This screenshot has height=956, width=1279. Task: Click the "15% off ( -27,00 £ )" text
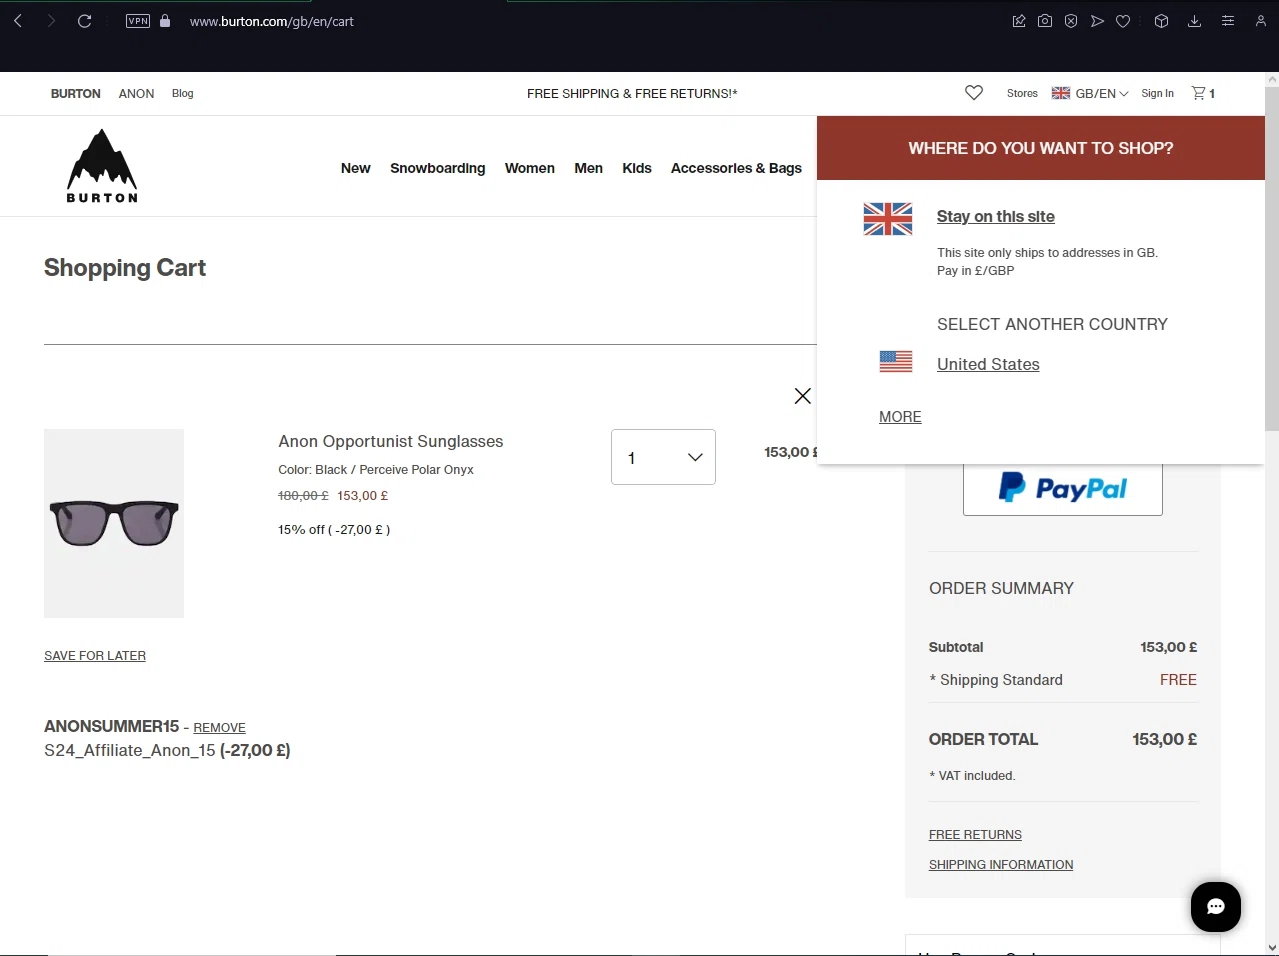(334, 530)
